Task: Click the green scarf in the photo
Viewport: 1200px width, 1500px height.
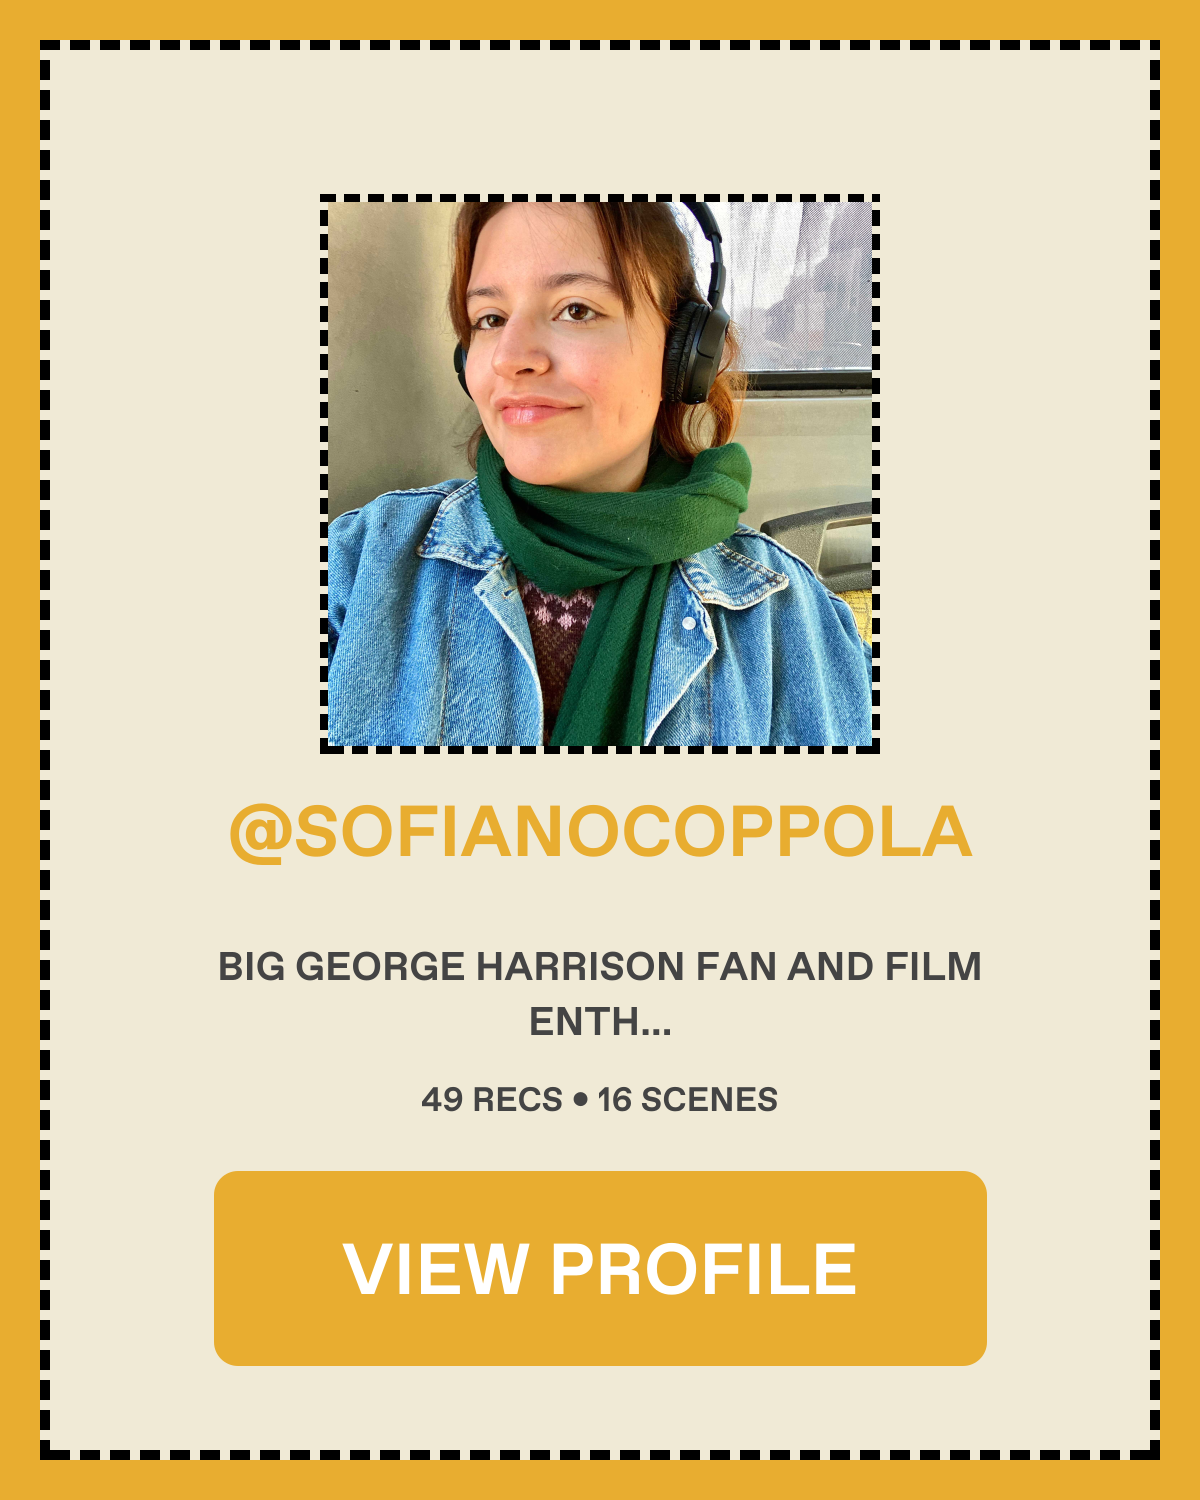Action: pos(610,560)
